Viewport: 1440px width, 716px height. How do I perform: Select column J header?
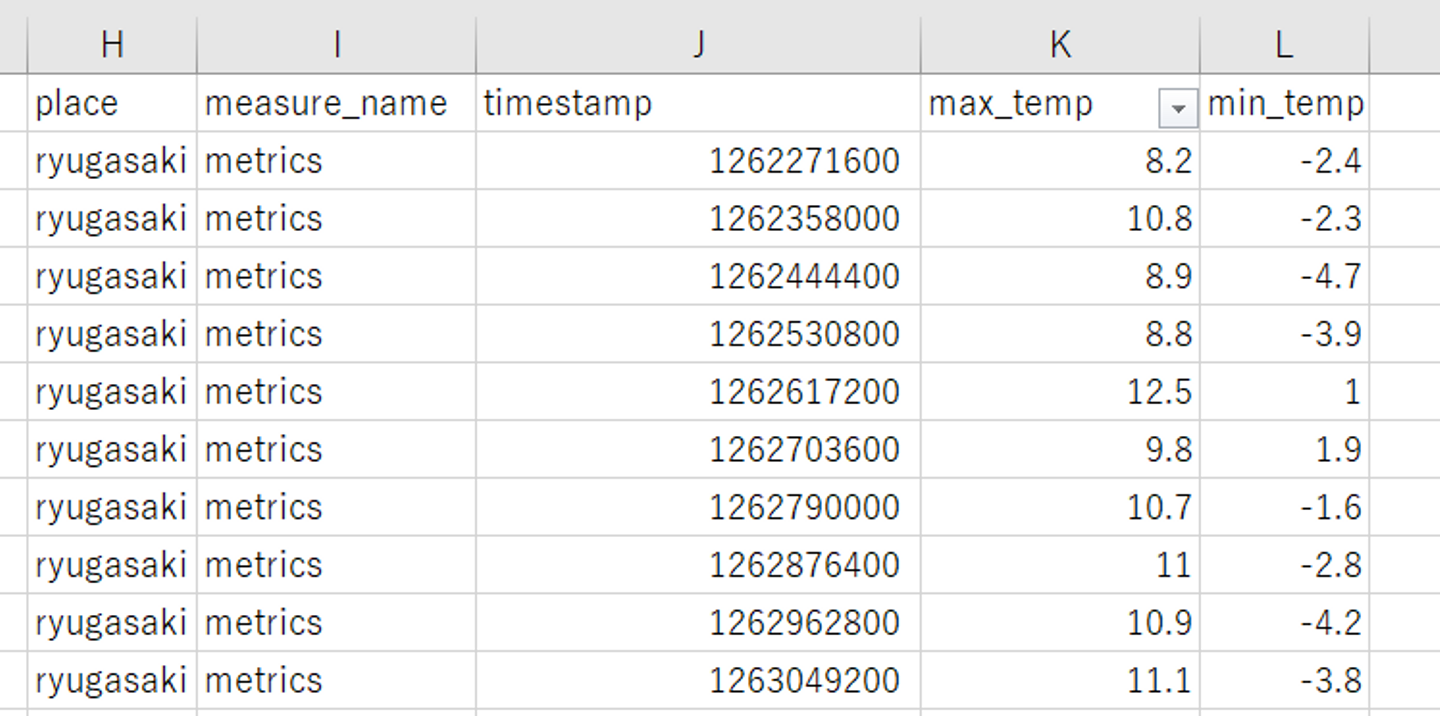(698, 44)
